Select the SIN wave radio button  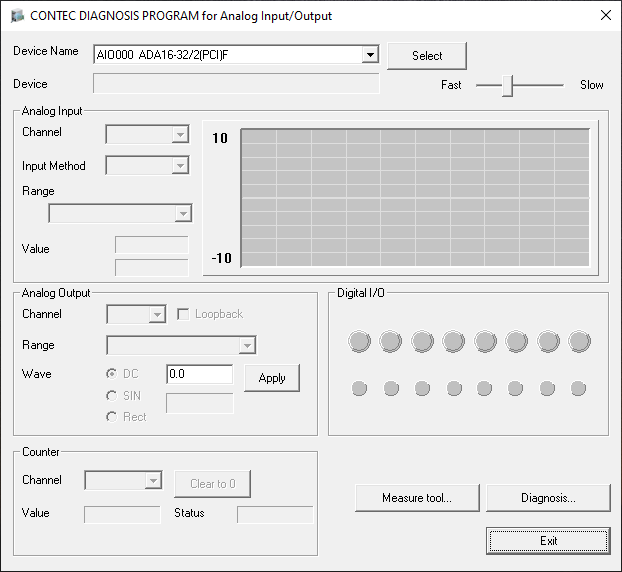pyautogui.click(x=112, y=395)
